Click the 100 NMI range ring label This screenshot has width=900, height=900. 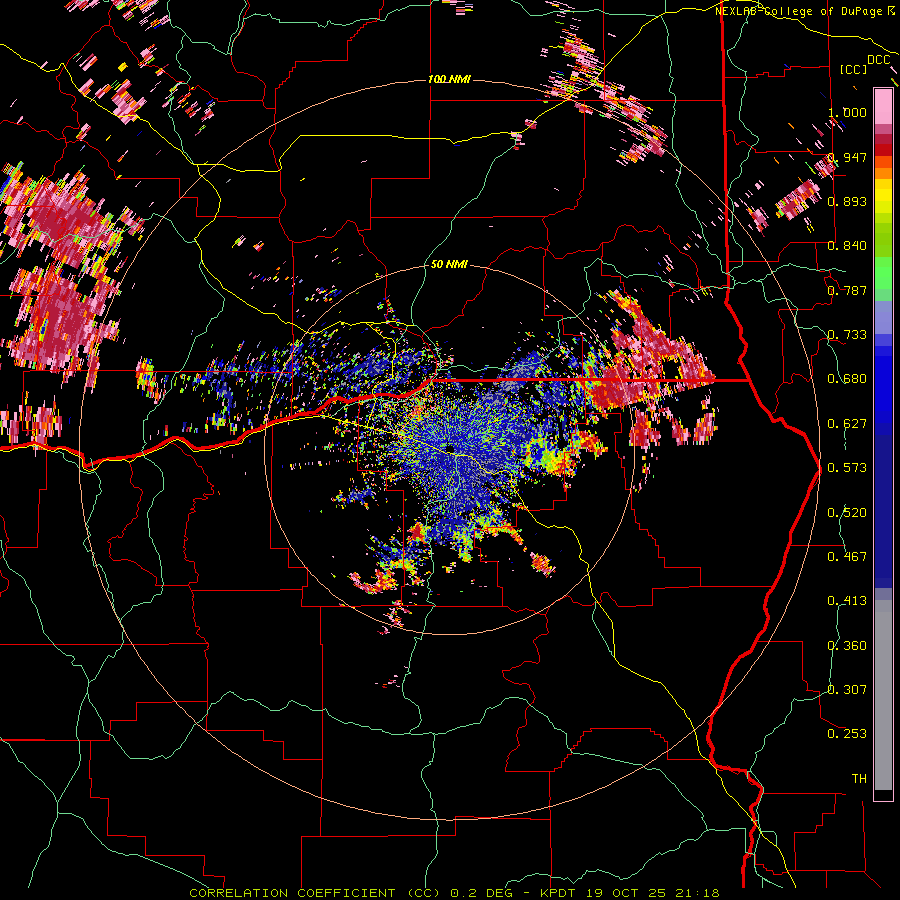tap(449, 79)
